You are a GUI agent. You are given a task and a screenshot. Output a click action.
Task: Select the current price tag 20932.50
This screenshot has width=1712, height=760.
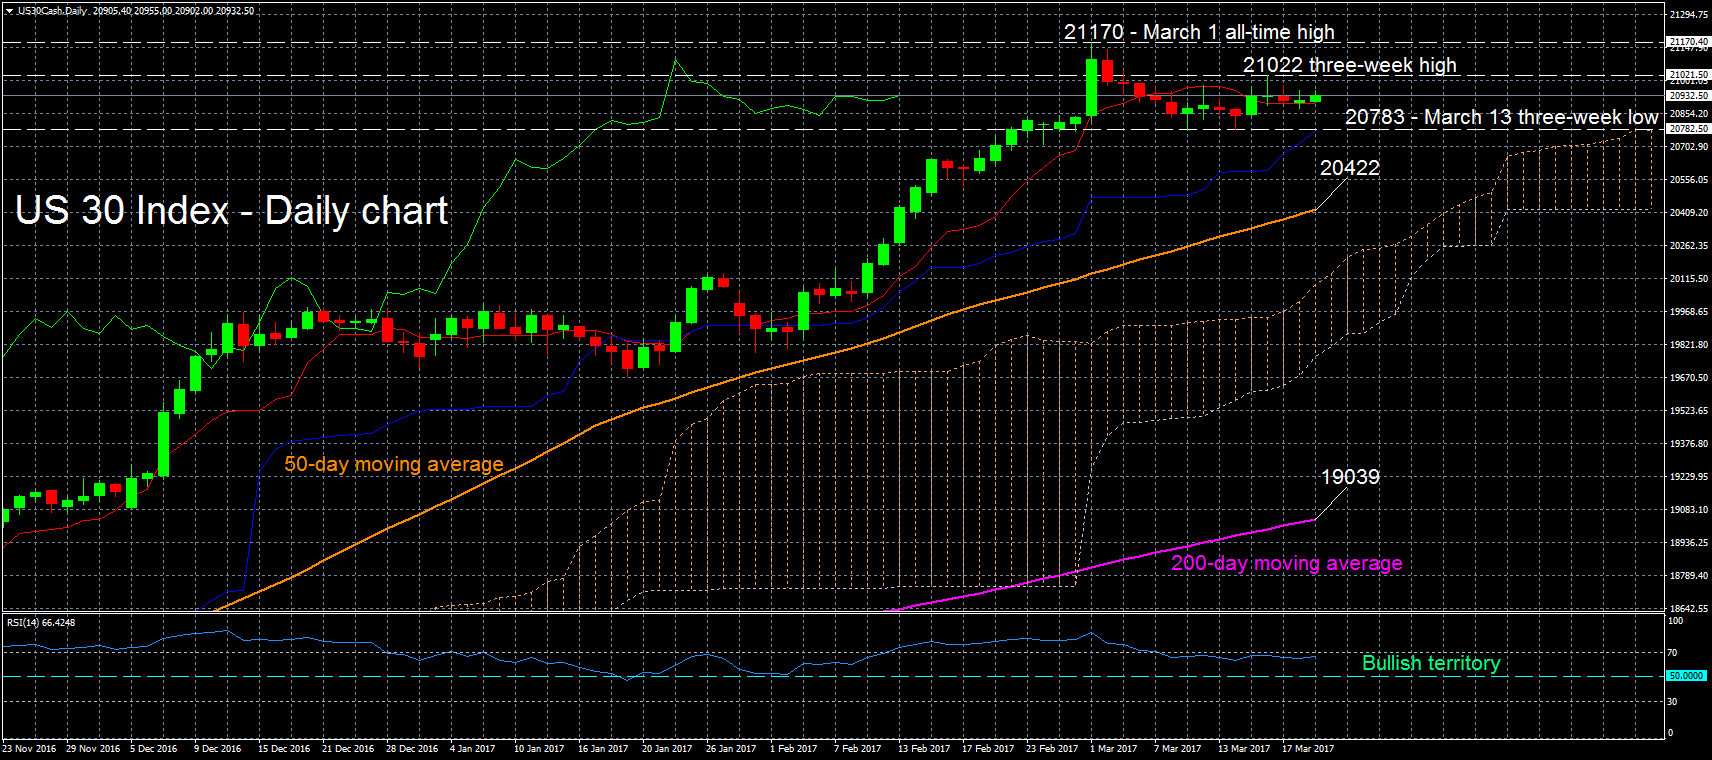1689,96
